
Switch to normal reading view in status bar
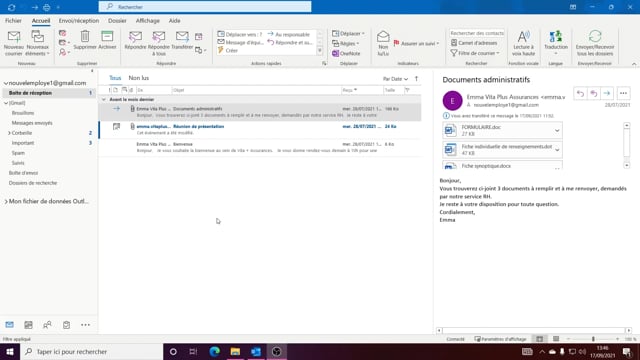(x=540, y=339)
